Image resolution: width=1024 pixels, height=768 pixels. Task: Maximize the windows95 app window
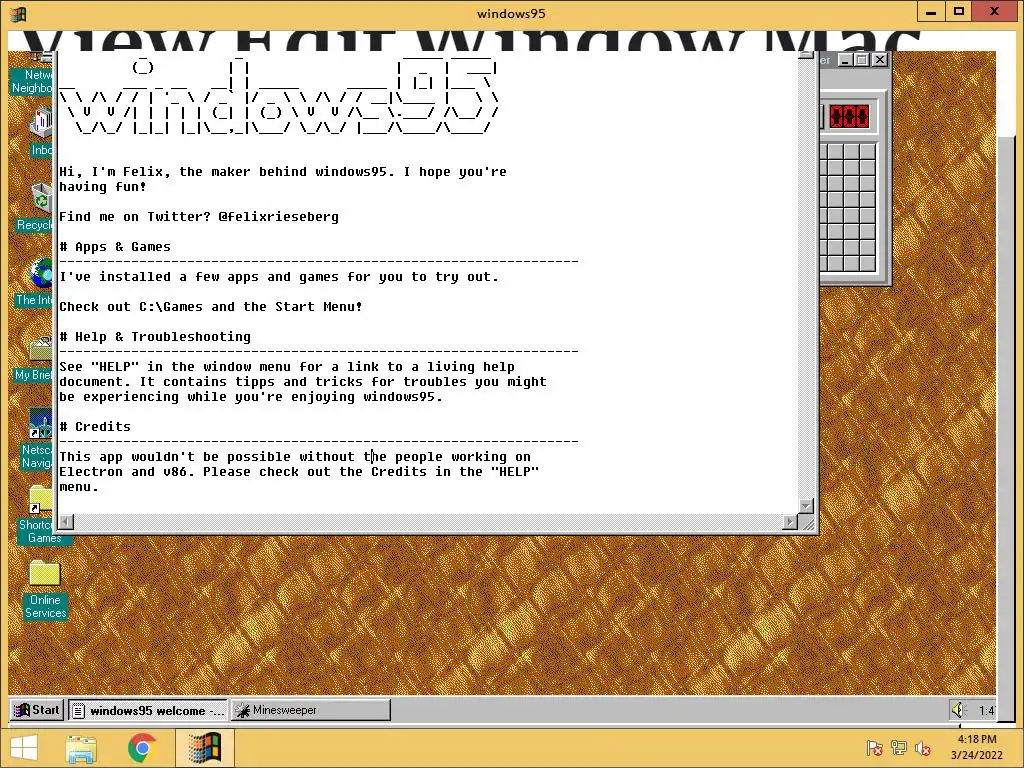tap(959, 11)
